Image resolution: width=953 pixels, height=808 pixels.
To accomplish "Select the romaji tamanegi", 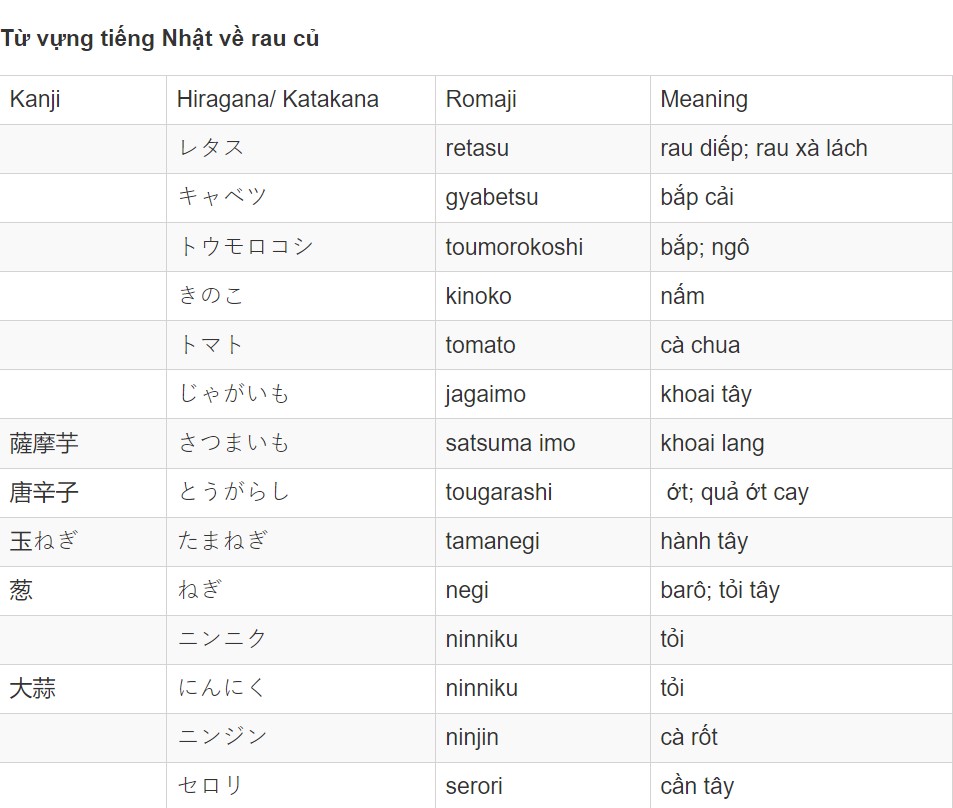I will point(492,542).
